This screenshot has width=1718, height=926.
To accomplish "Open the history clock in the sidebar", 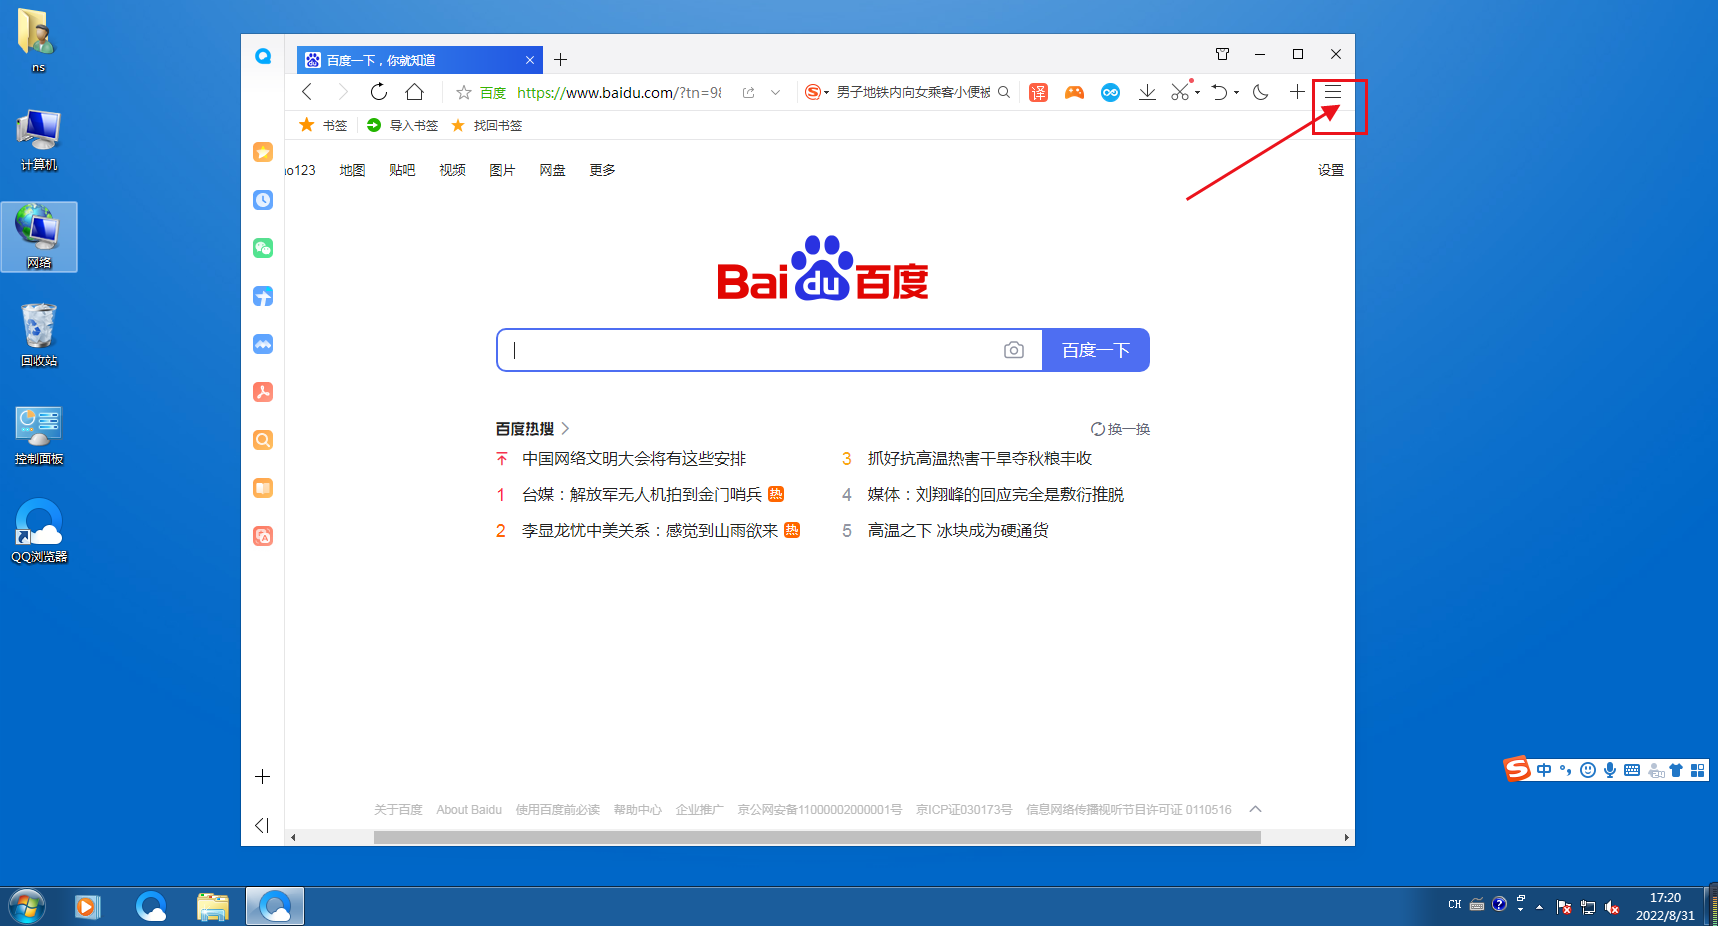I will coord(263,200).
